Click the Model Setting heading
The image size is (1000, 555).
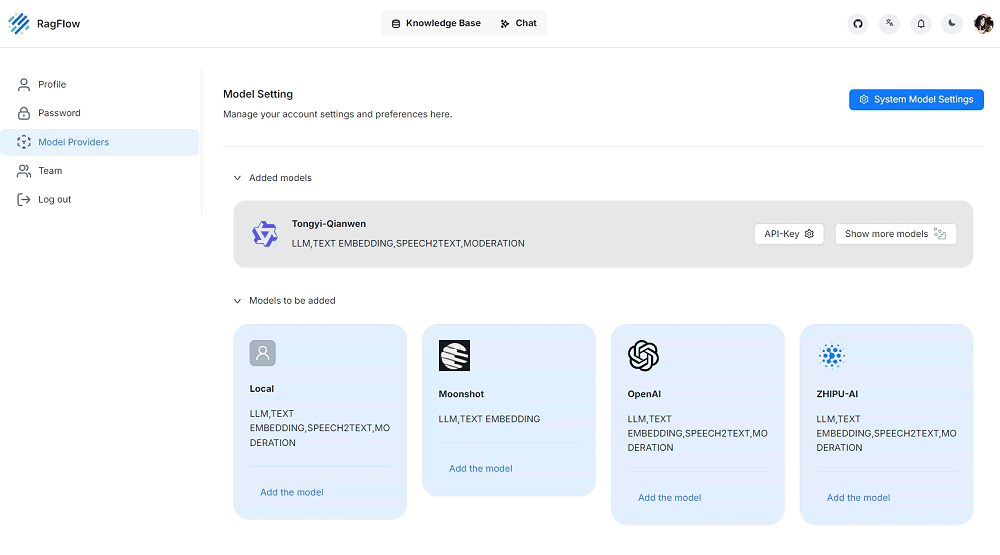[x=258, y=94]
